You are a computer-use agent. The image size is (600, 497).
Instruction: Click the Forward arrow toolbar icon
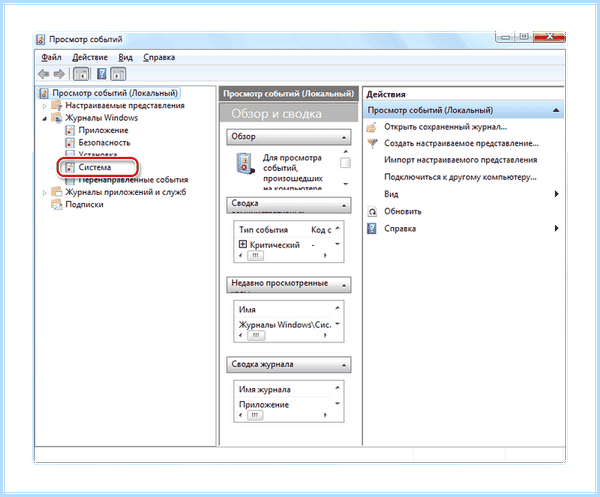pyautogui.click(x=59, y=74)
